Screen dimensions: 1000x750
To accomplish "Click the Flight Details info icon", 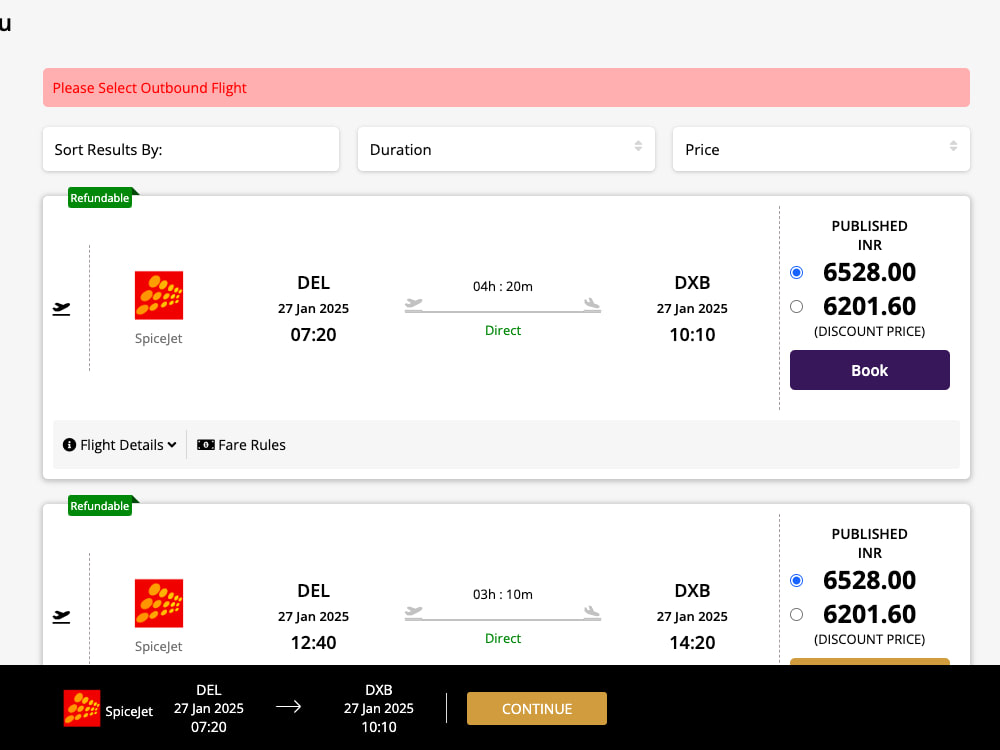I will (x=70, y=445).
